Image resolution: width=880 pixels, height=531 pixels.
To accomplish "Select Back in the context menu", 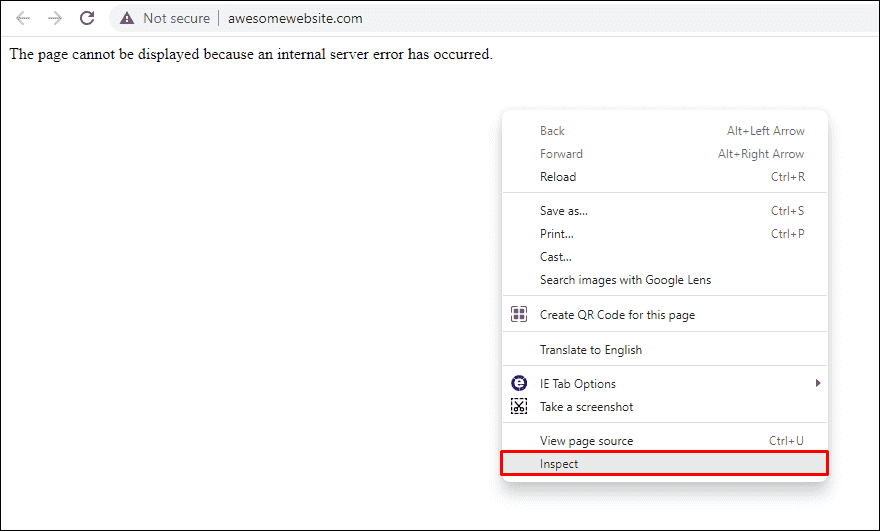I will point(665,131).
